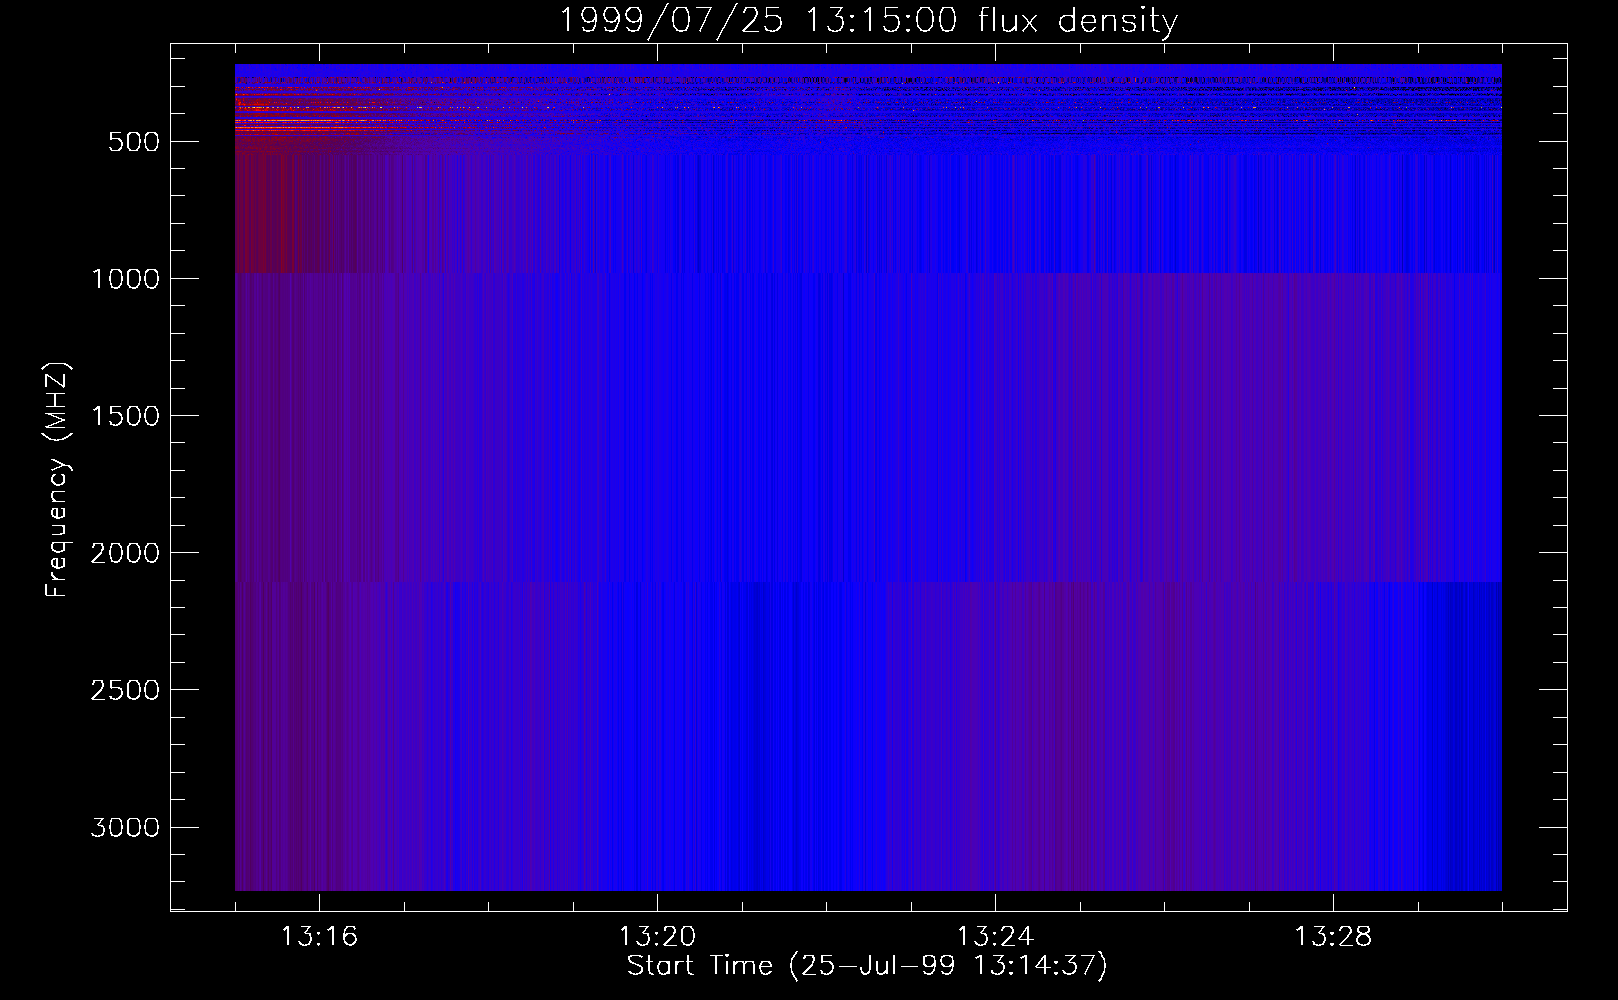Click the 13:20 time tick label

[x=657, y=937]
